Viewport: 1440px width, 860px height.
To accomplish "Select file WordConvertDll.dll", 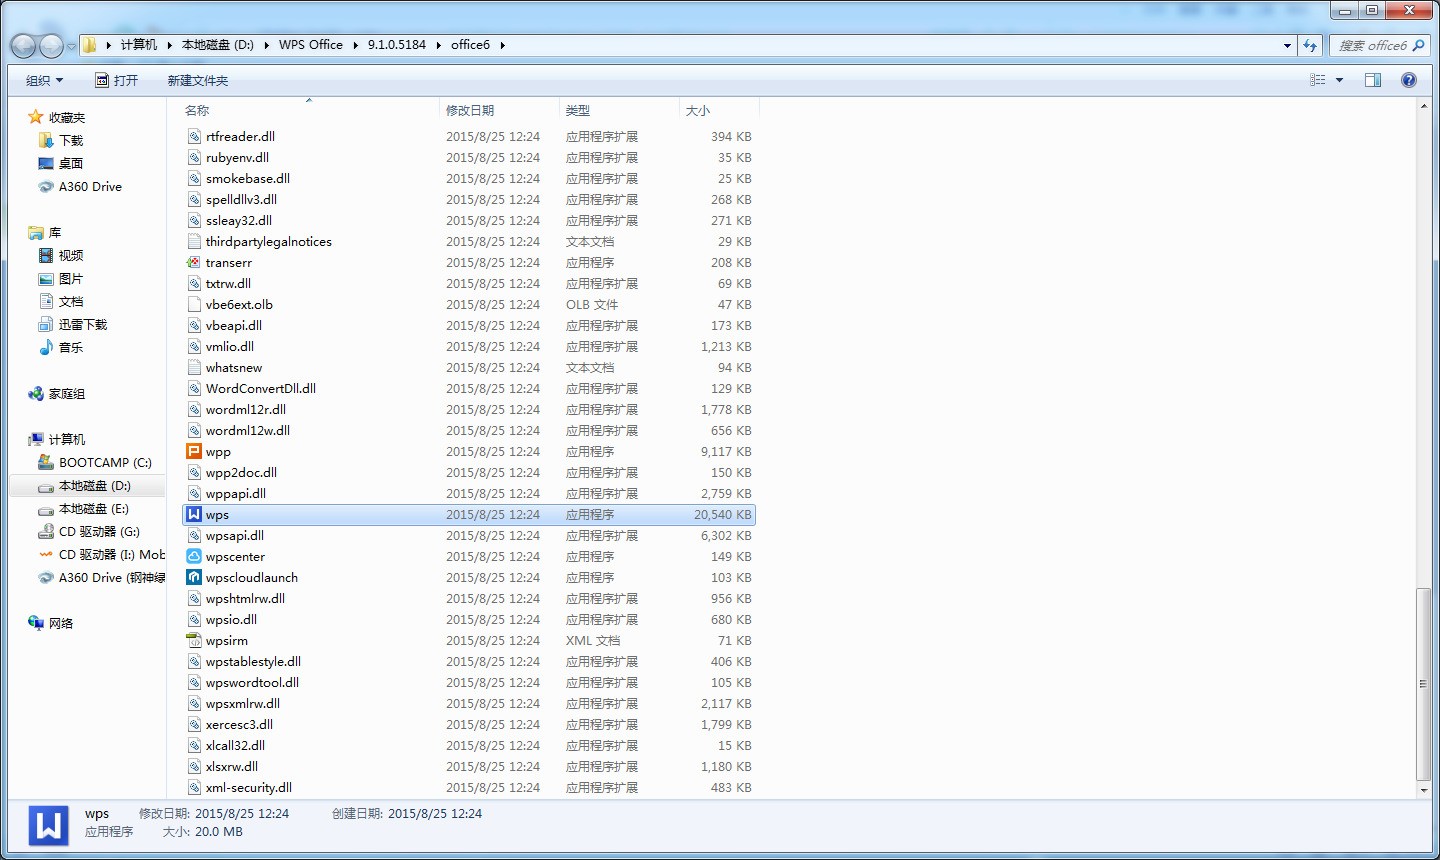I will tap(261, 388).
